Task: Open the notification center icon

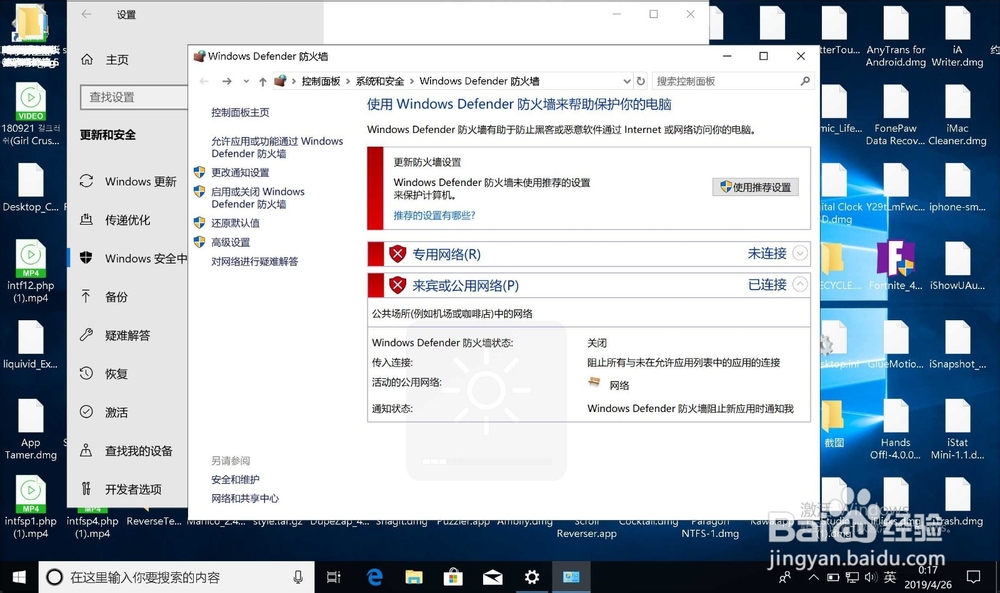Action: click(973, 577)
